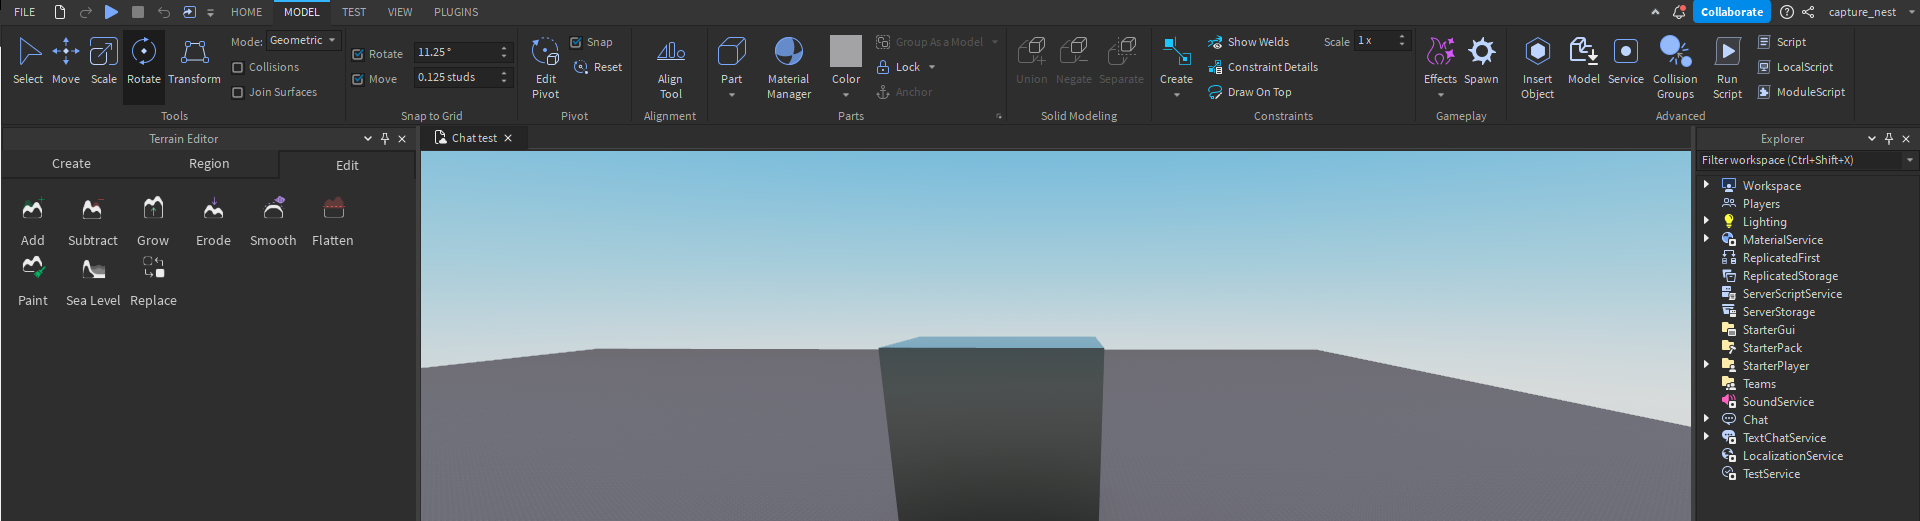Image resolution: width=1920 pixels, height=521 pixels.
Task: Click the Collaborate button
Action: pos(1731,12)
